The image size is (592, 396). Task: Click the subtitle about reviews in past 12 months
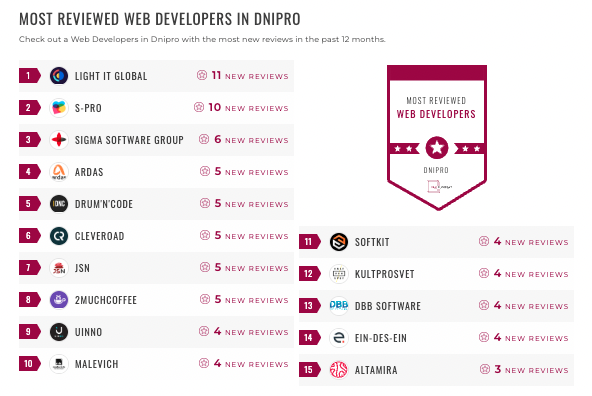point(202,39)
